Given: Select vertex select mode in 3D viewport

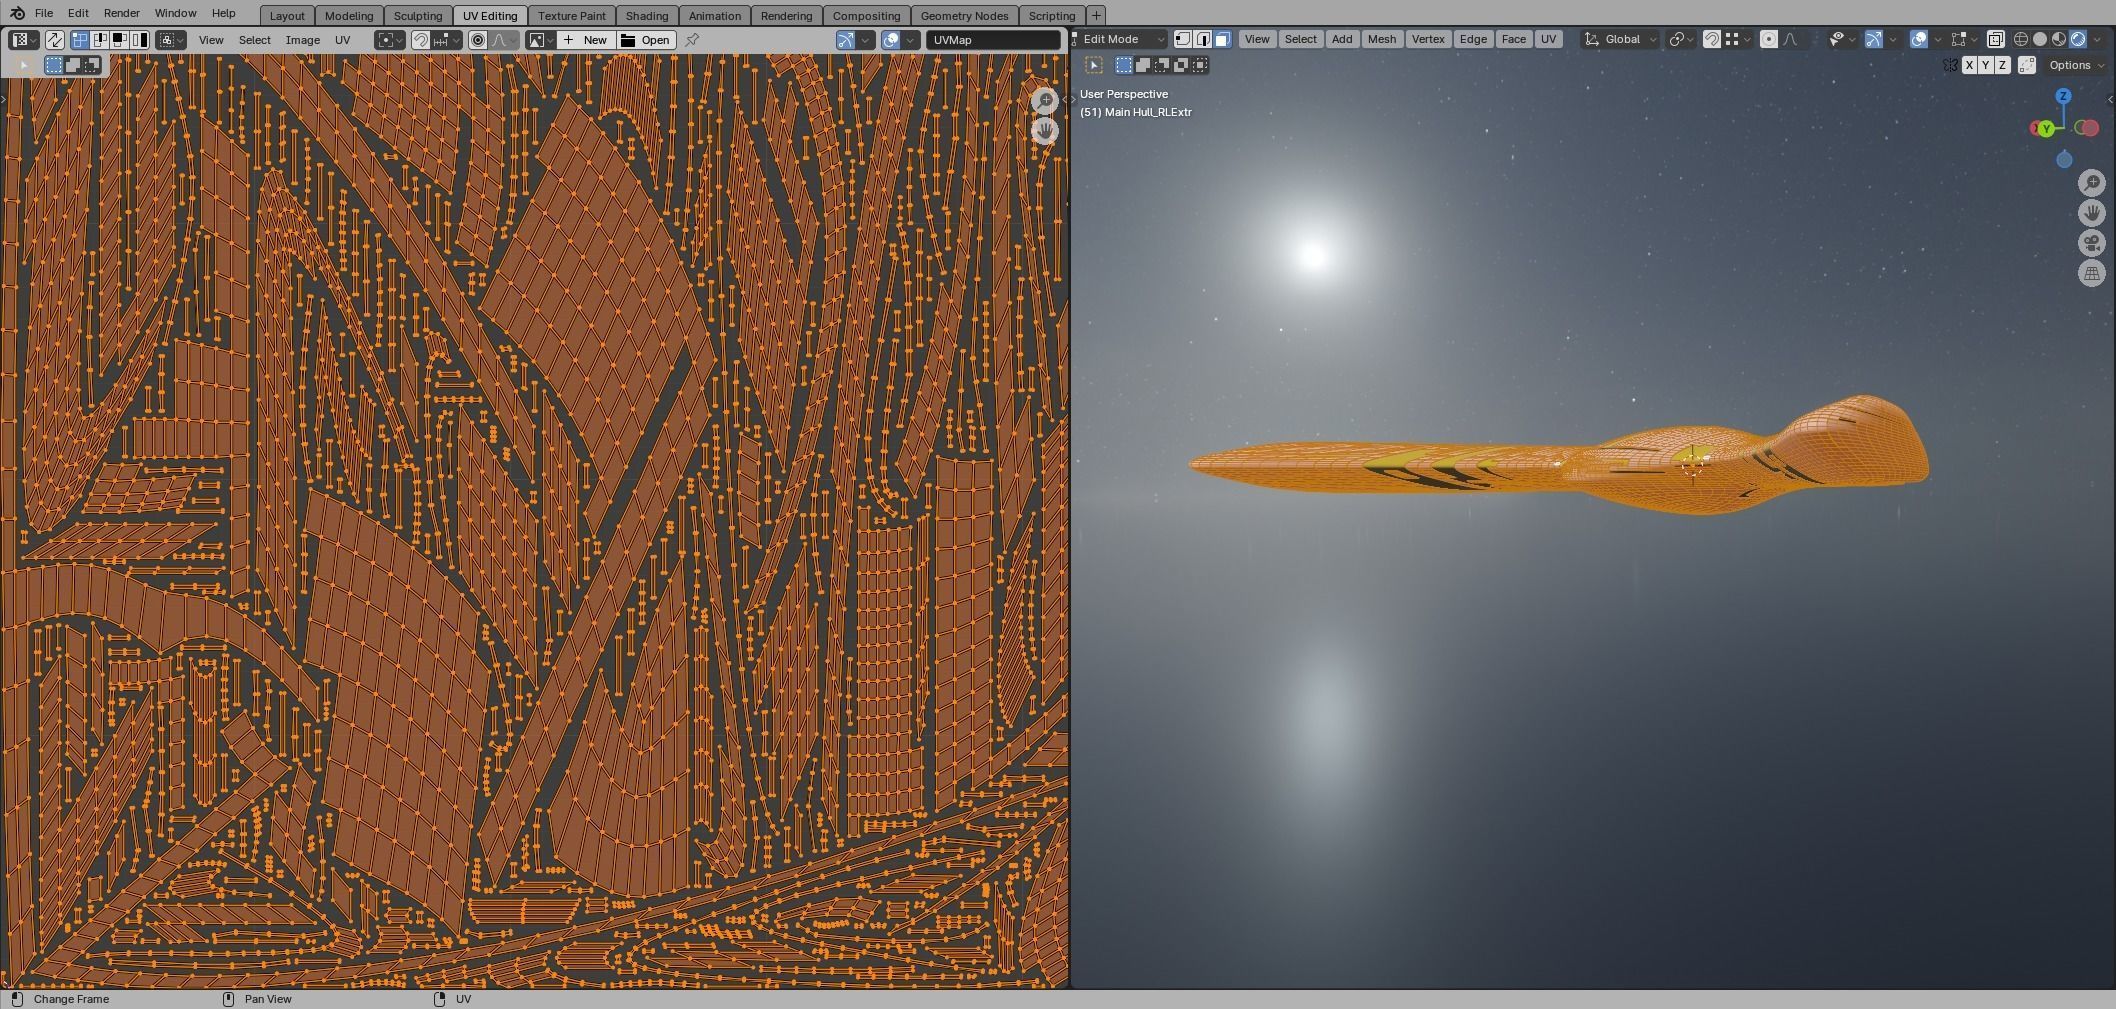Looking at the screenshot, I should click(x=1183, y=39).
